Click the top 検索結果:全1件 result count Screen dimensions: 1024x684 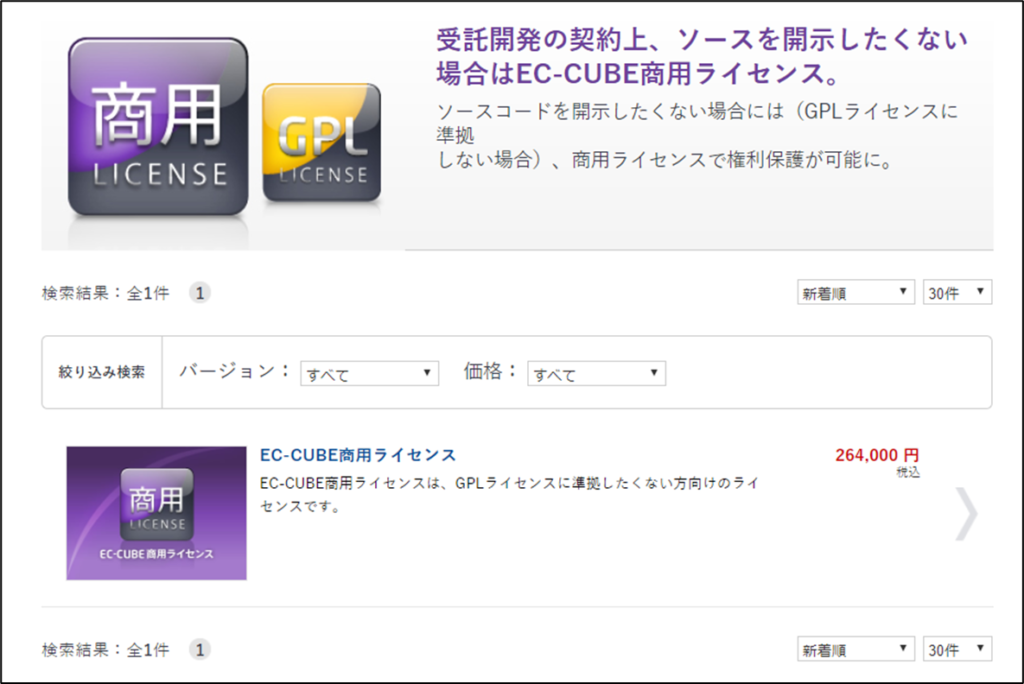(x=105, y=293)
